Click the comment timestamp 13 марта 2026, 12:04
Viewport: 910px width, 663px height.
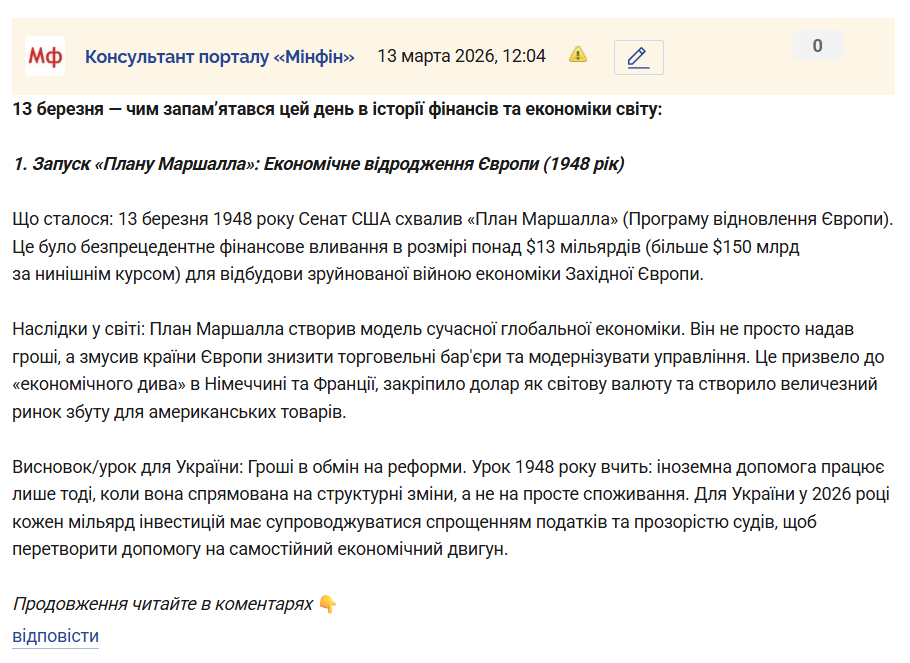pos(461,56)
